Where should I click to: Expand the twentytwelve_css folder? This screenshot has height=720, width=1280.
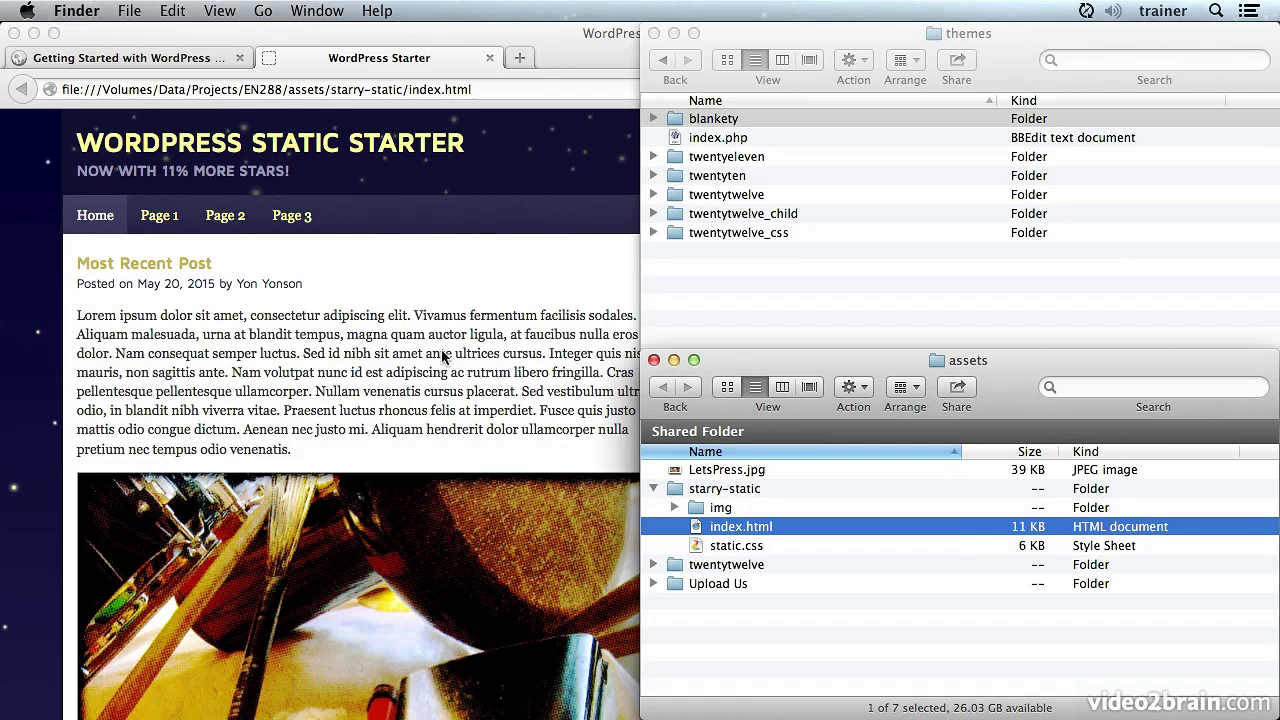[x=654, y=232]
